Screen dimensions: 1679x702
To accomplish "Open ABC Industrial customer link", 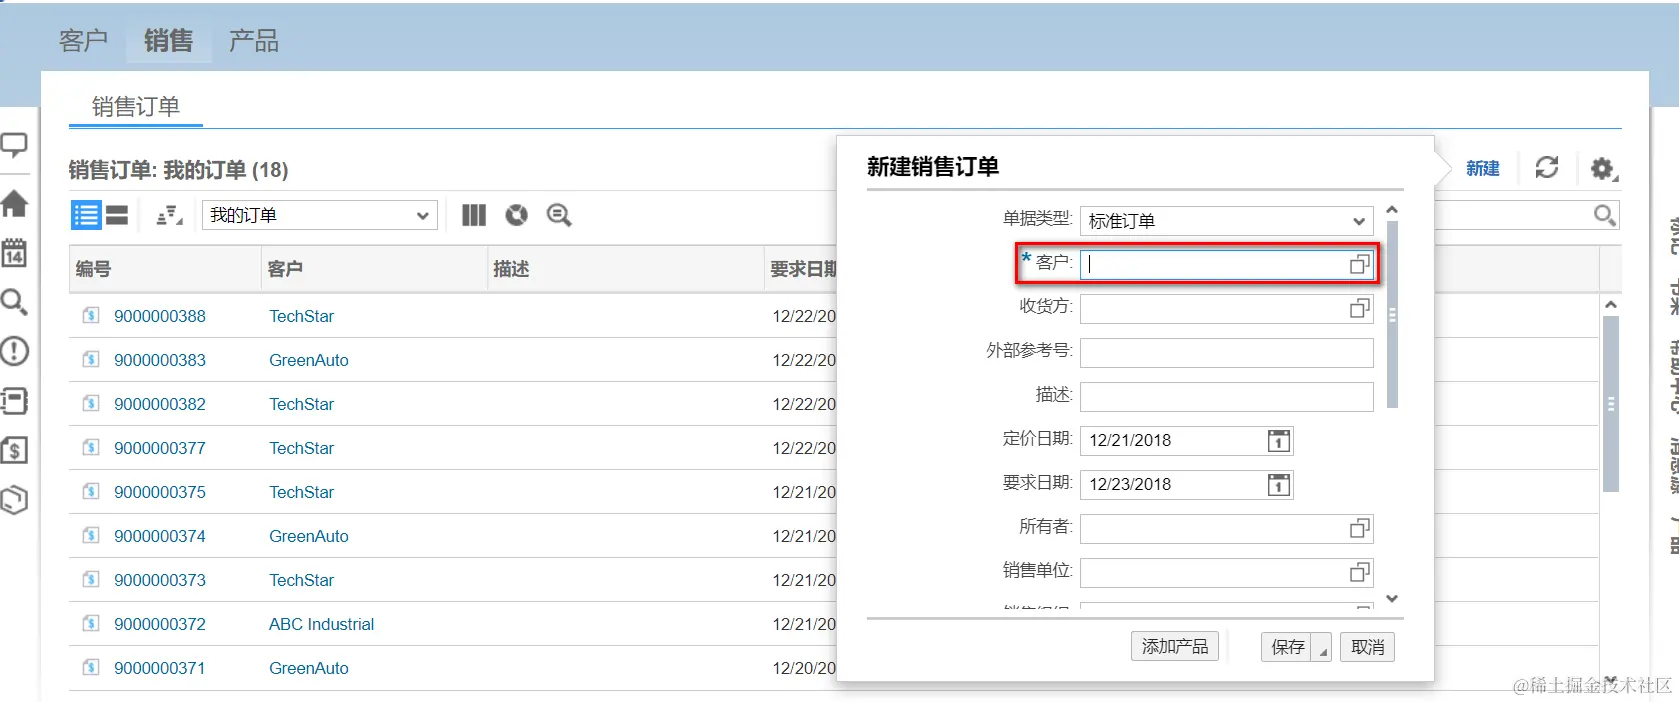I will (x=321, y=624).
